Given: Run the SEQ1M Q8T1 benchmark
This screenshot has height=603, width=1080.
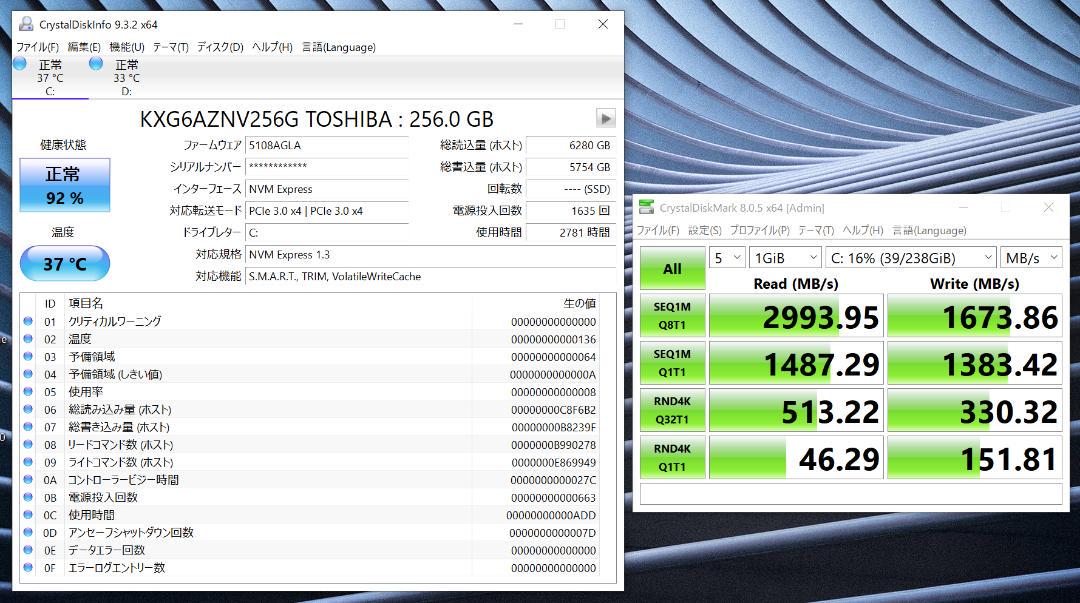Looking at the screenshot, I should (672, 316).
